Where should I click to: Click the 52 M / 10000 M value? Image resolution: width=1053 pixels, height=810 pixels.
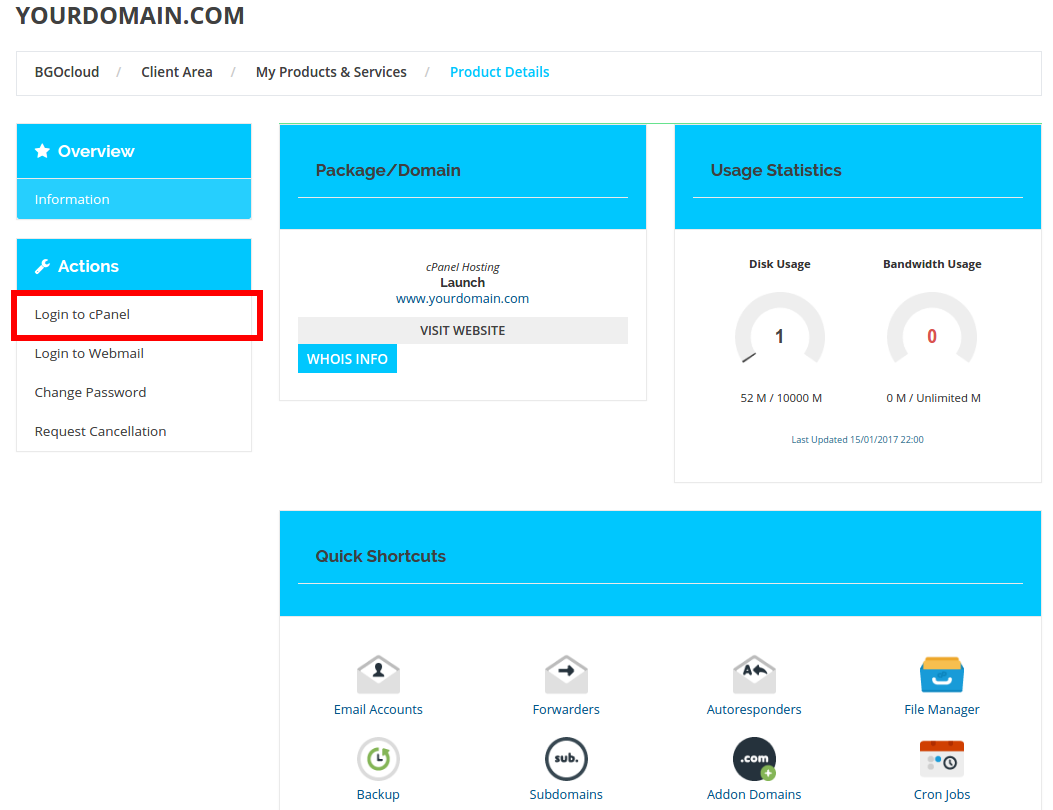pyautogui.click(x=781, y=398)
